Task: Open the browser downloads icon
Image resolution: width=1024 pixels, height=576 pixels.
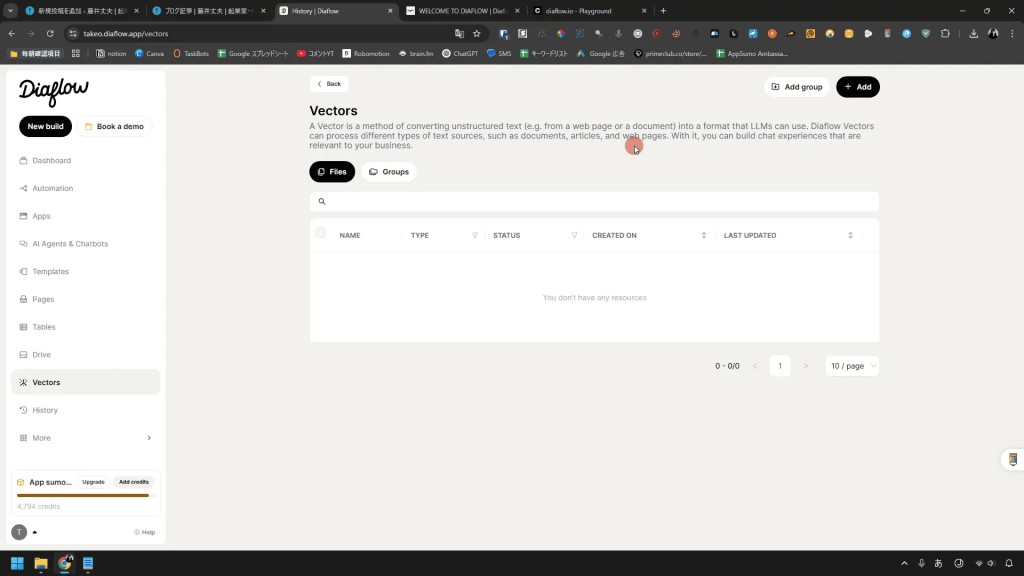Action: [x=974, y=33]
